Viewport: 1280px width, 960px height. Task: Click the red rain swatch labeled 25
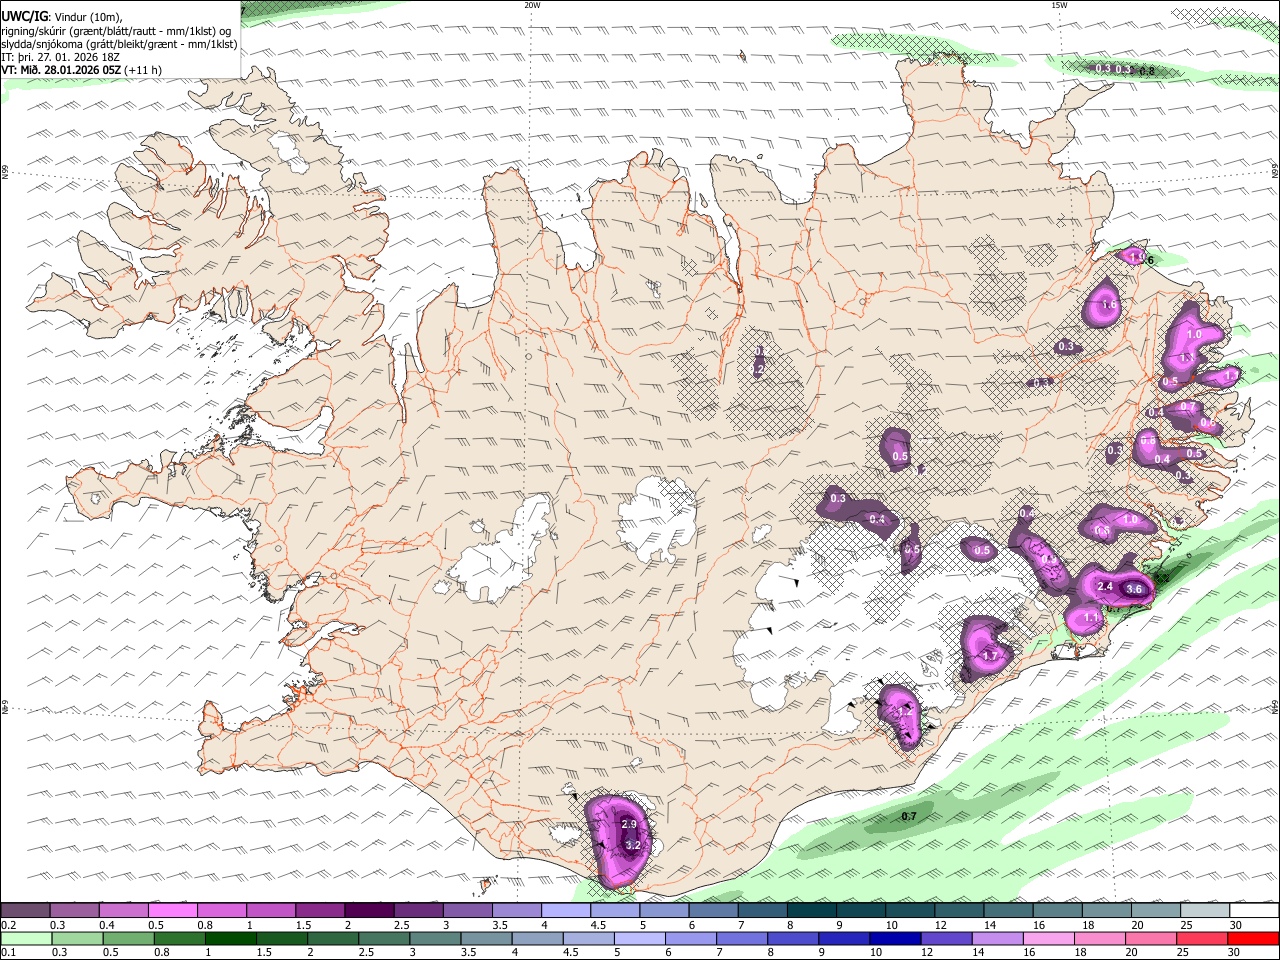click(1202, 939)
